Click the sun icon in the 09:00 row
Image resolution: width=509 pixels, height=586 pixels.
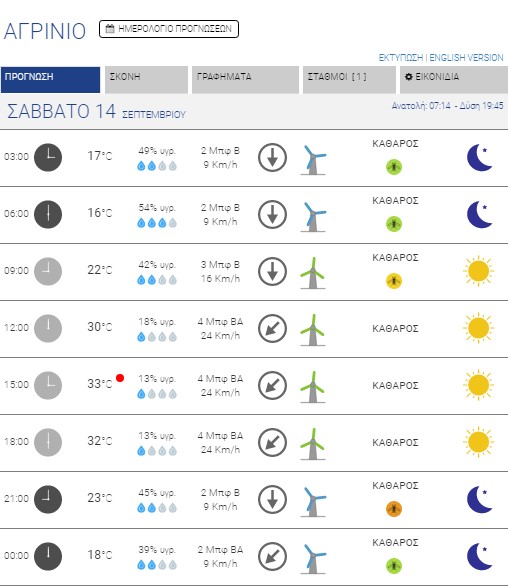(478, 271)
